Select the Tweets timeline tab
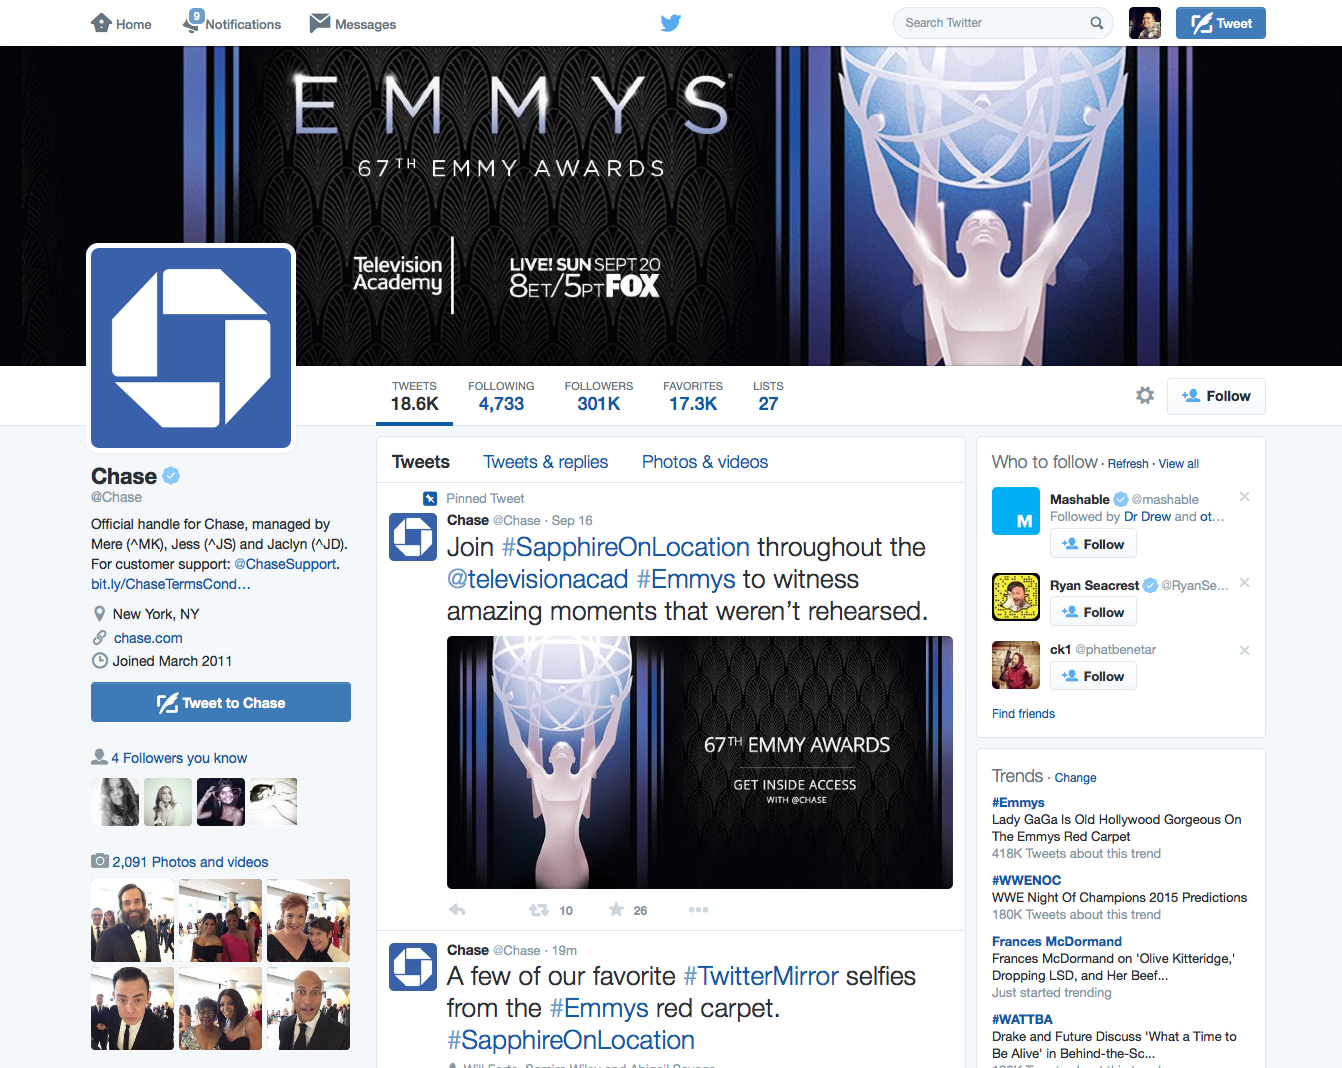 pos(421,462)
